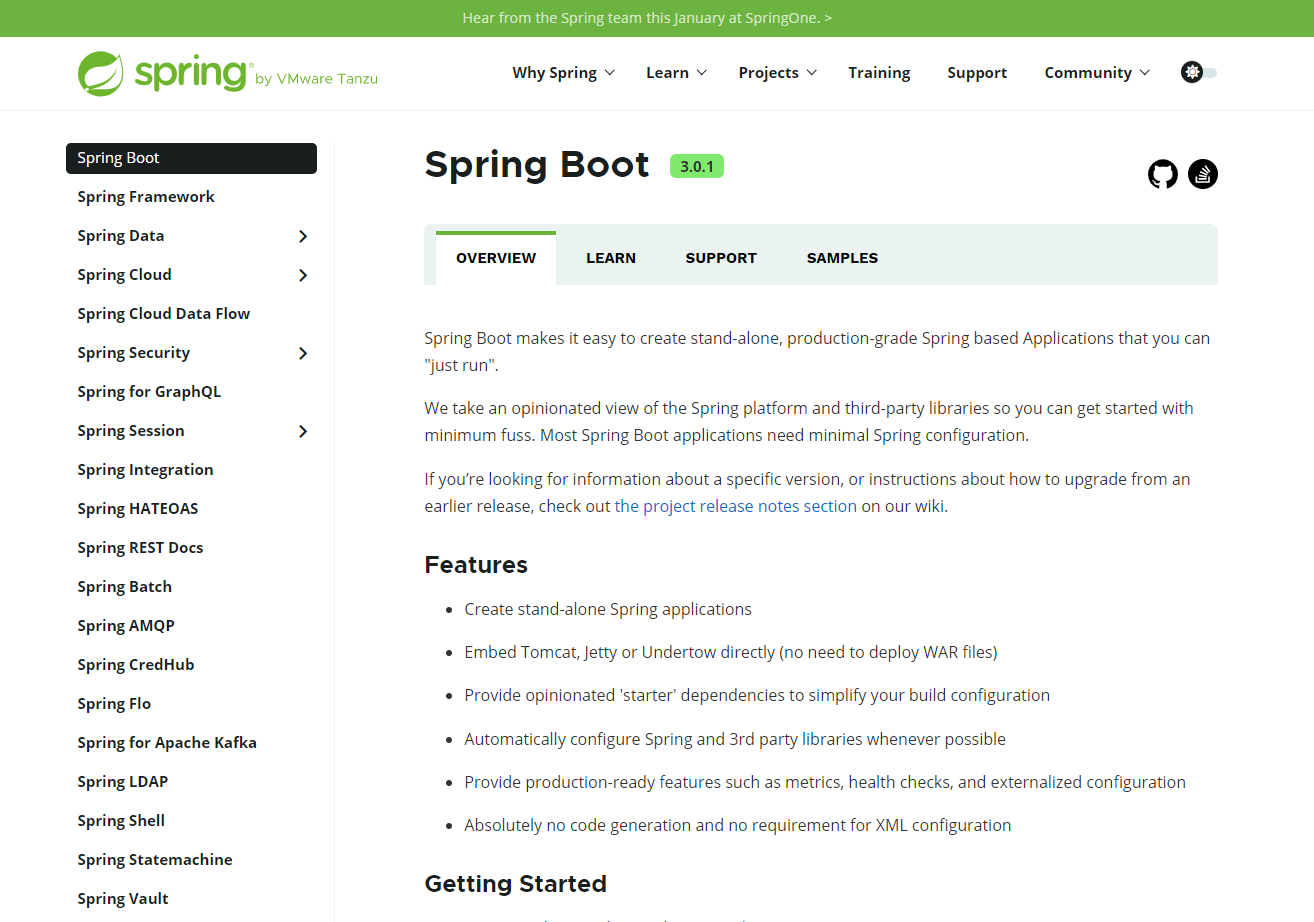This screenshot has width=1314, height=922.
Task: Click the Spring leaf logo
Action: pyautogui.click(x=101, y=73)
